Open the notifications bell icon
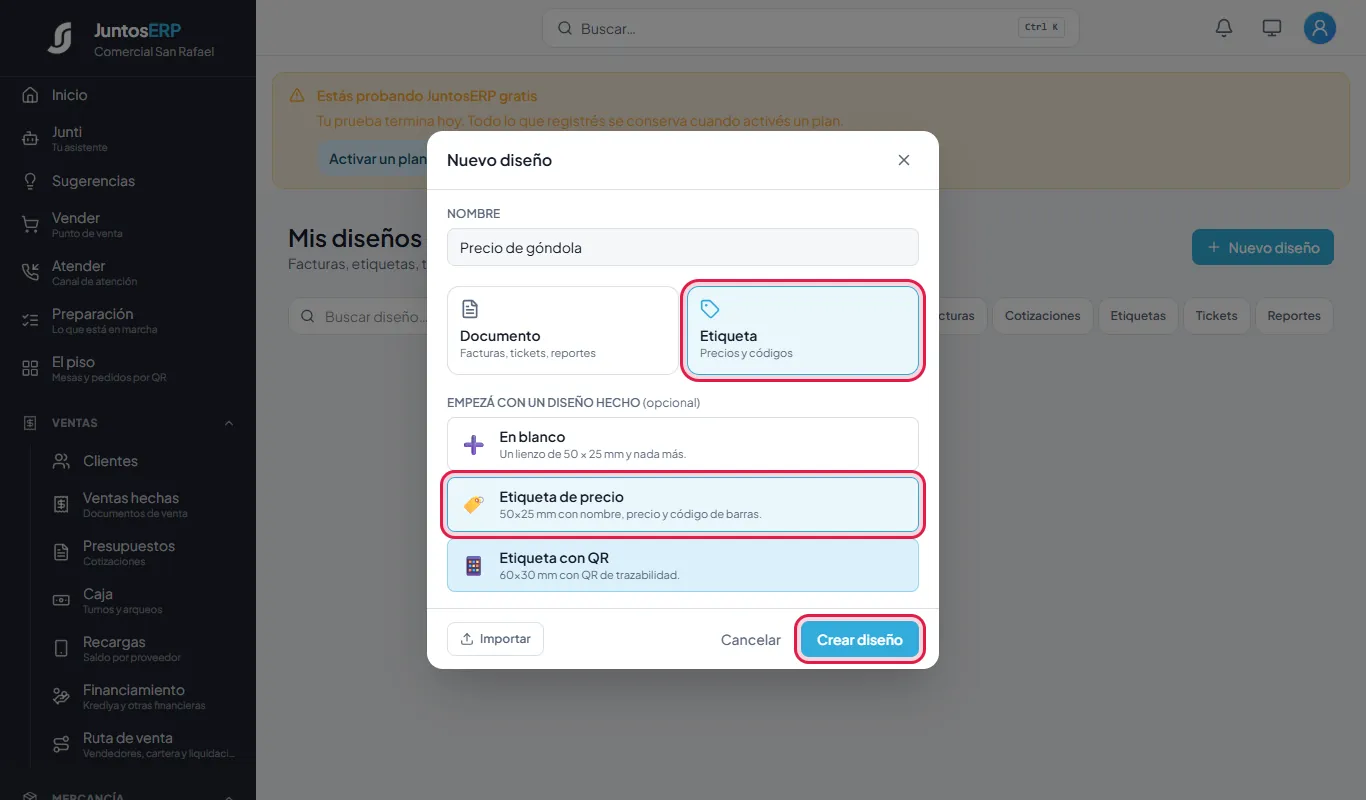This screenshot has height=800, width=1366. pos(1224,28)
